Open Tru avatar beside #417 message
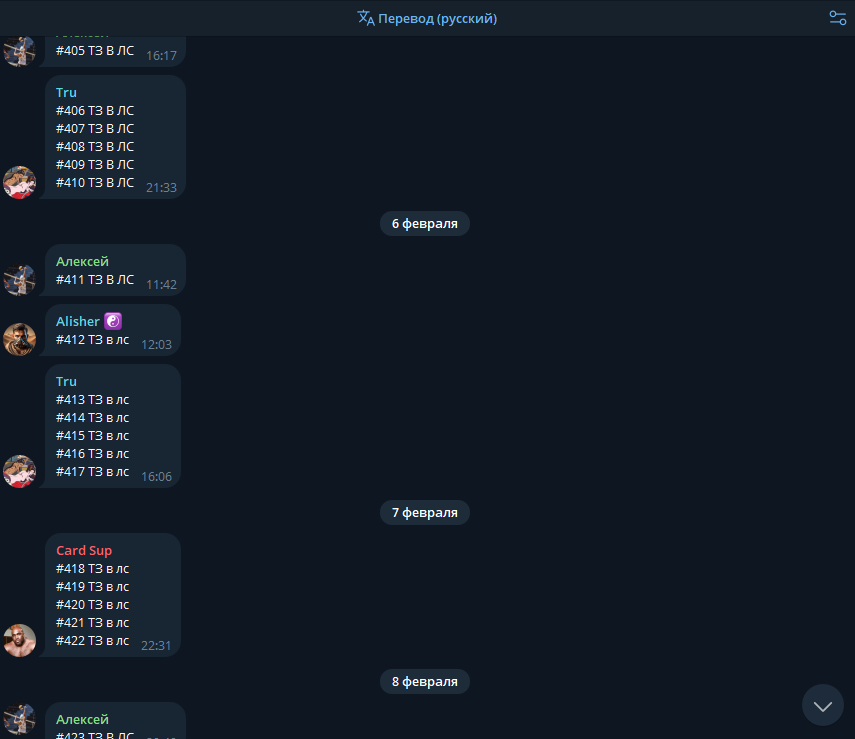 click(20, 471)
